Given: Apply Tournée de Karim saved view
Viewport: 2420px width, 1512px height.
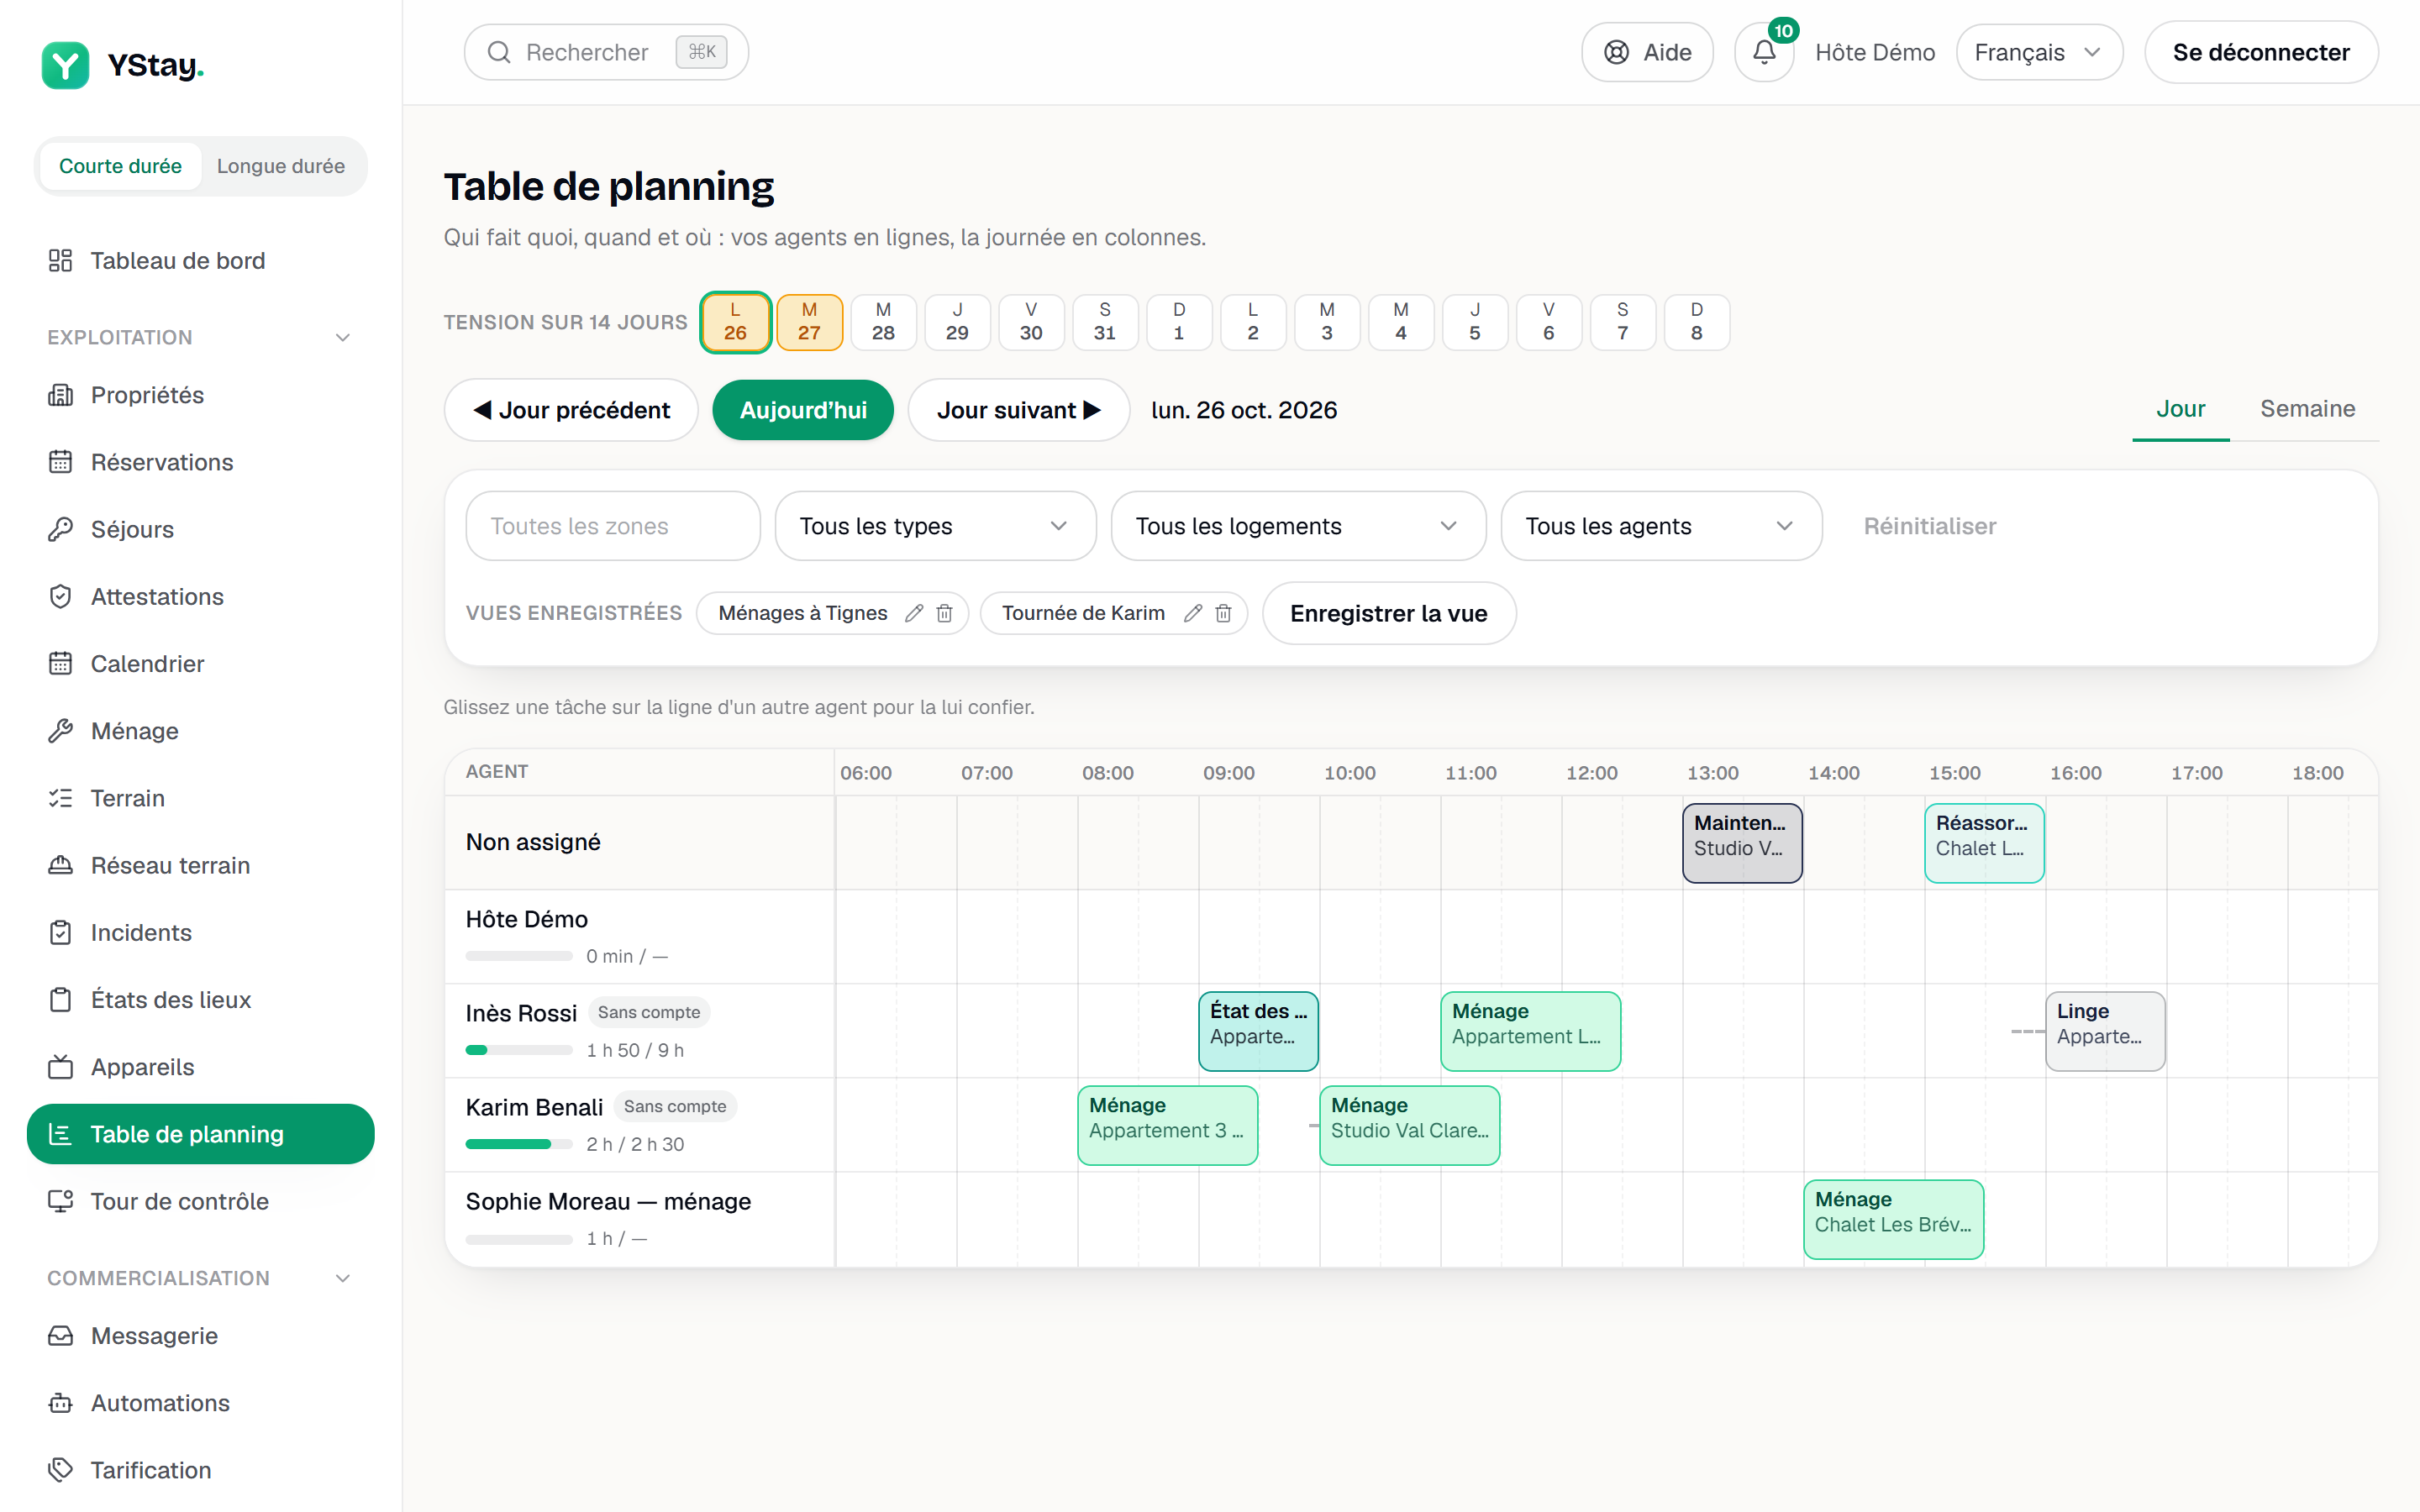Looking at the screenshot, I should click(1083, 613).
